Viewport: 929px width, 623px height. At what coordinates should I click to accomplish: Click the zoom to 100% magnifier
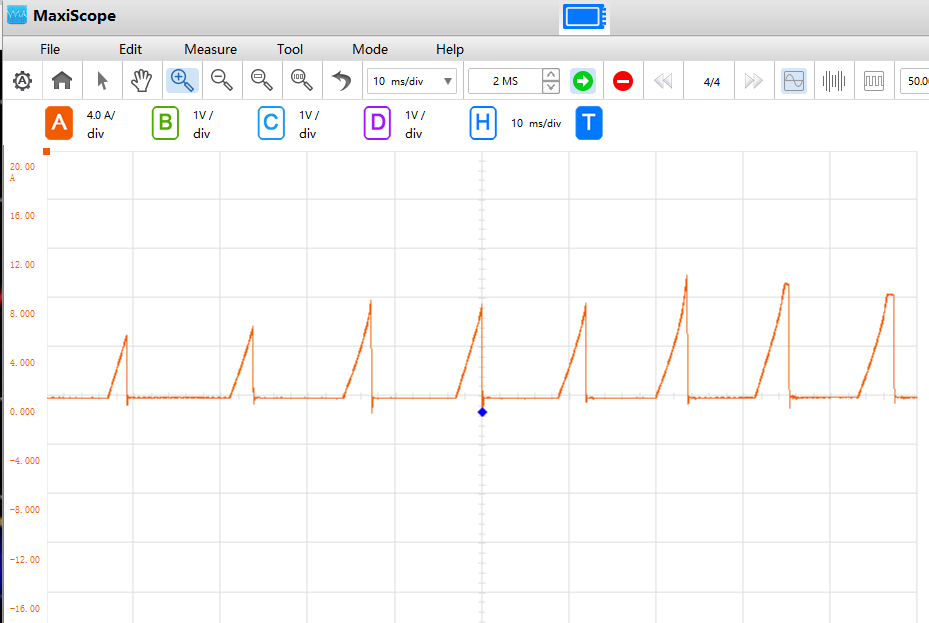point(302,81)
